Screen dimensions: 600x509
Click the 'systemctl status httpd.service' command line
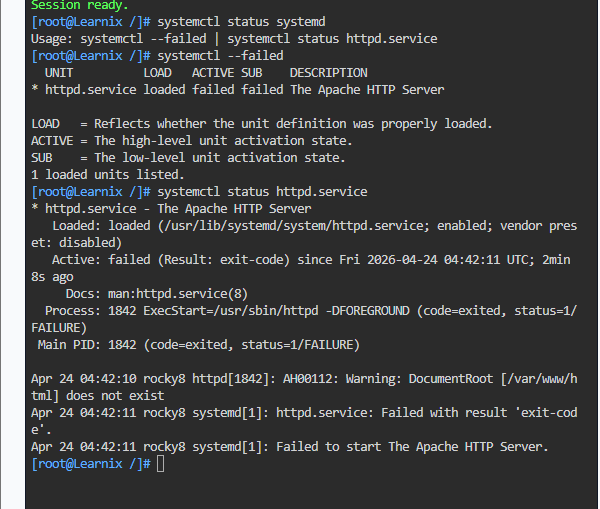pos(262,192)
